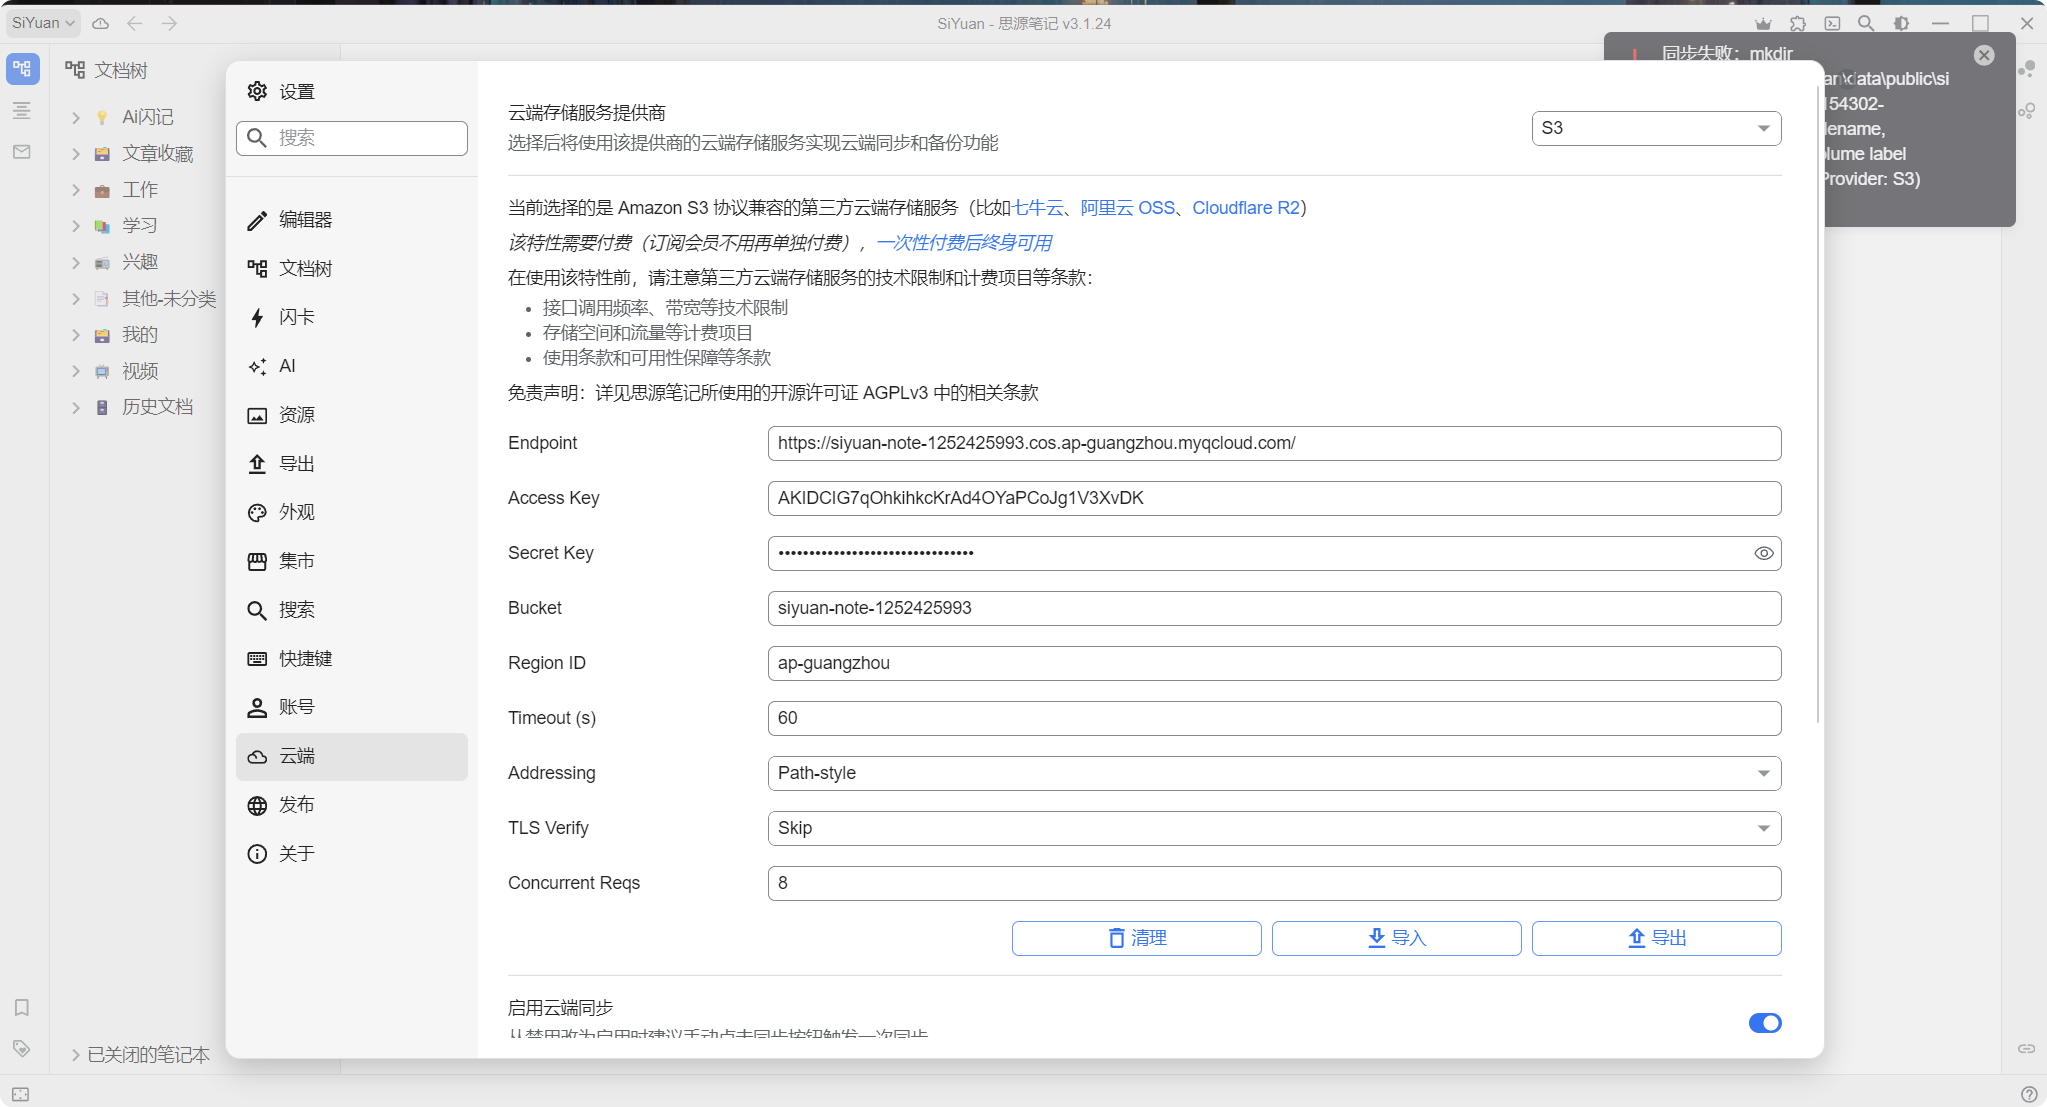This screenshot has width=2047, height=1107.
Task: Open the plugins puzzle icon
Action: point(1798,23)
